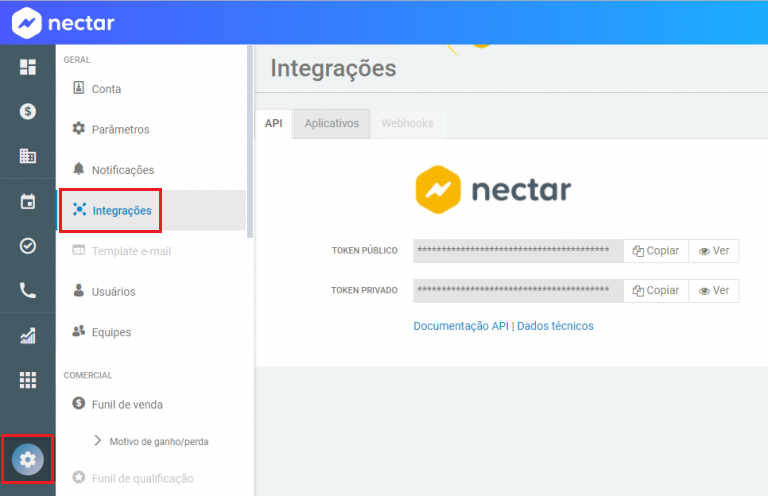Click the settings menu vertical scrollbar

click(x=250, y=142)
